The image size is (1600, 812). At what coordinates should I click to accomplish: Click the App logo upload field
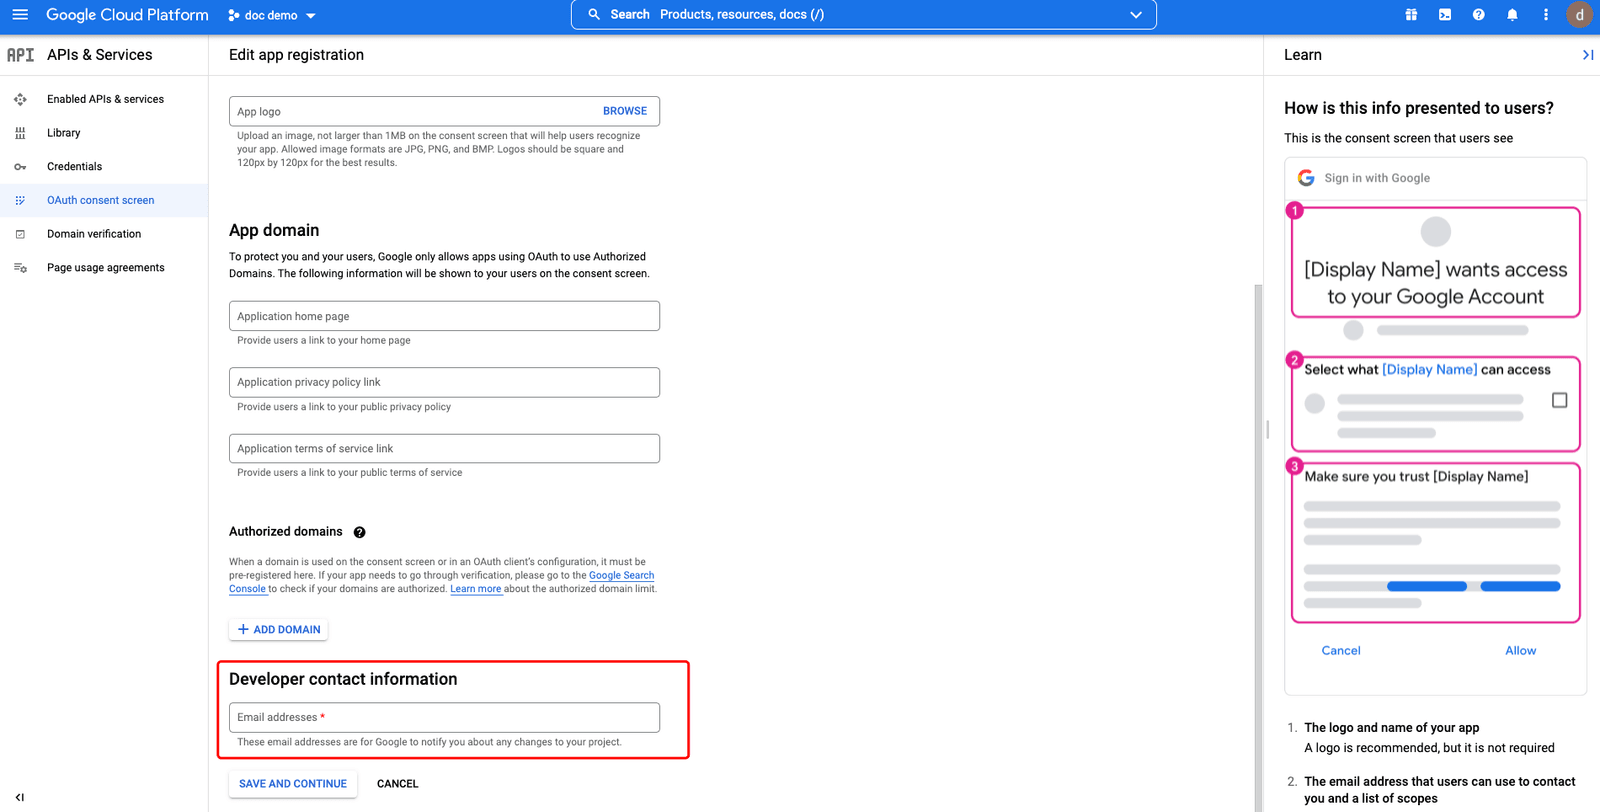coord(444,111)
